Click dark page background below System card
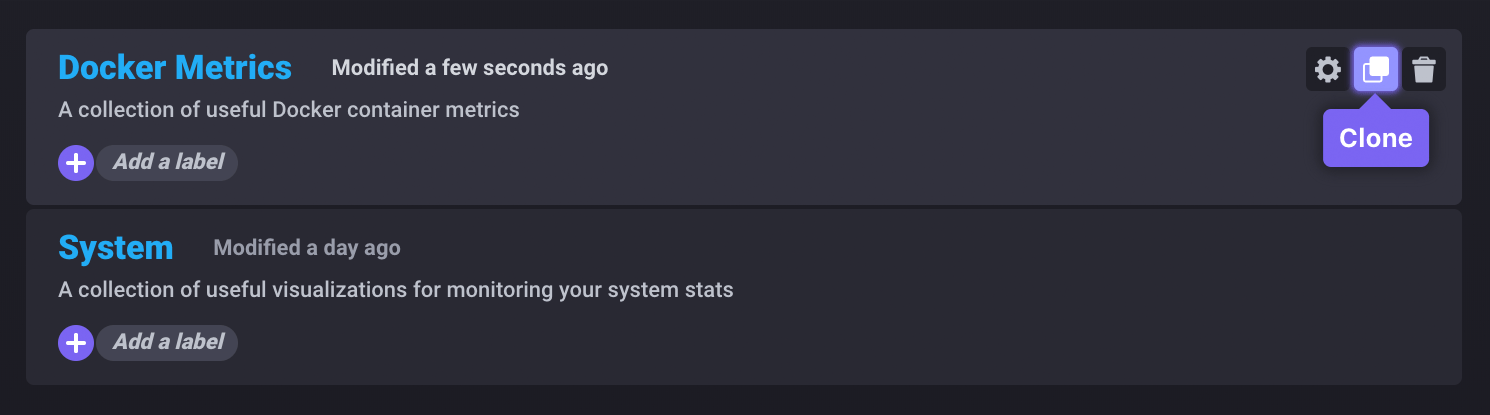 [x=745, y=400]
